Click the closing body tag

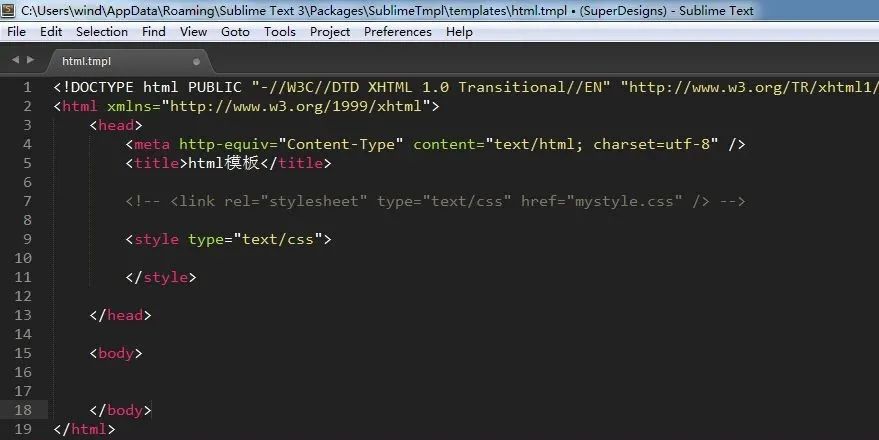[x=121, y=410]
